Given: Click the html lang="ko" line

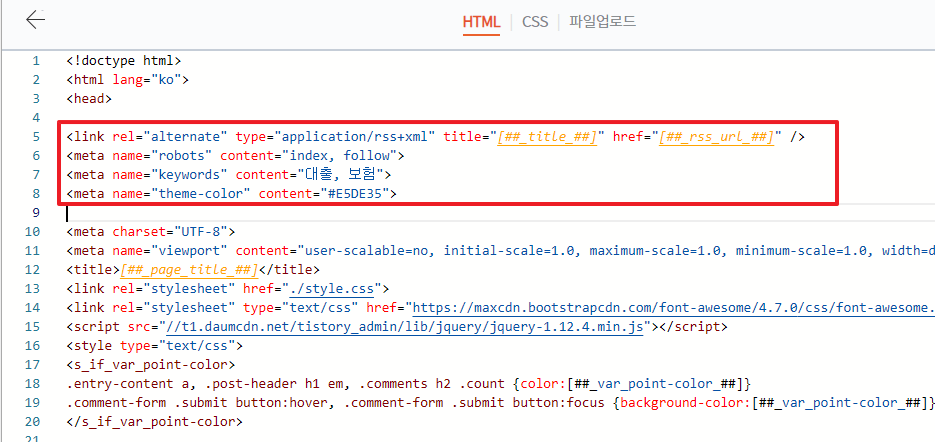Looking at the screenshot, I should pyautogui.click(x=128, y=80).
